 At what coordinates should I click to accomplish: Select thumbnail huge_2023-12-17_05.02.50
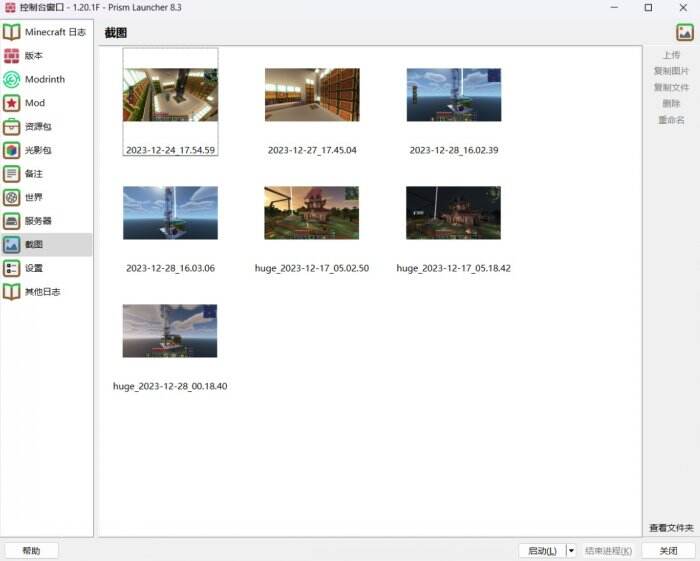(312, 213)
